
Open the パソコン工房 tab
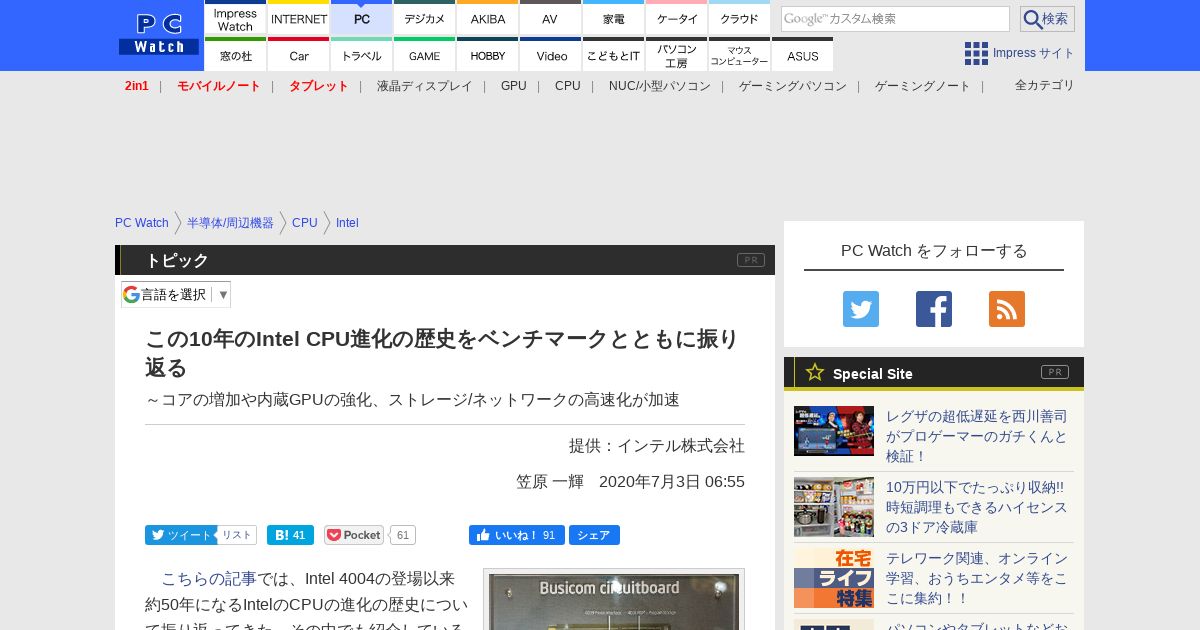(677, 54)
